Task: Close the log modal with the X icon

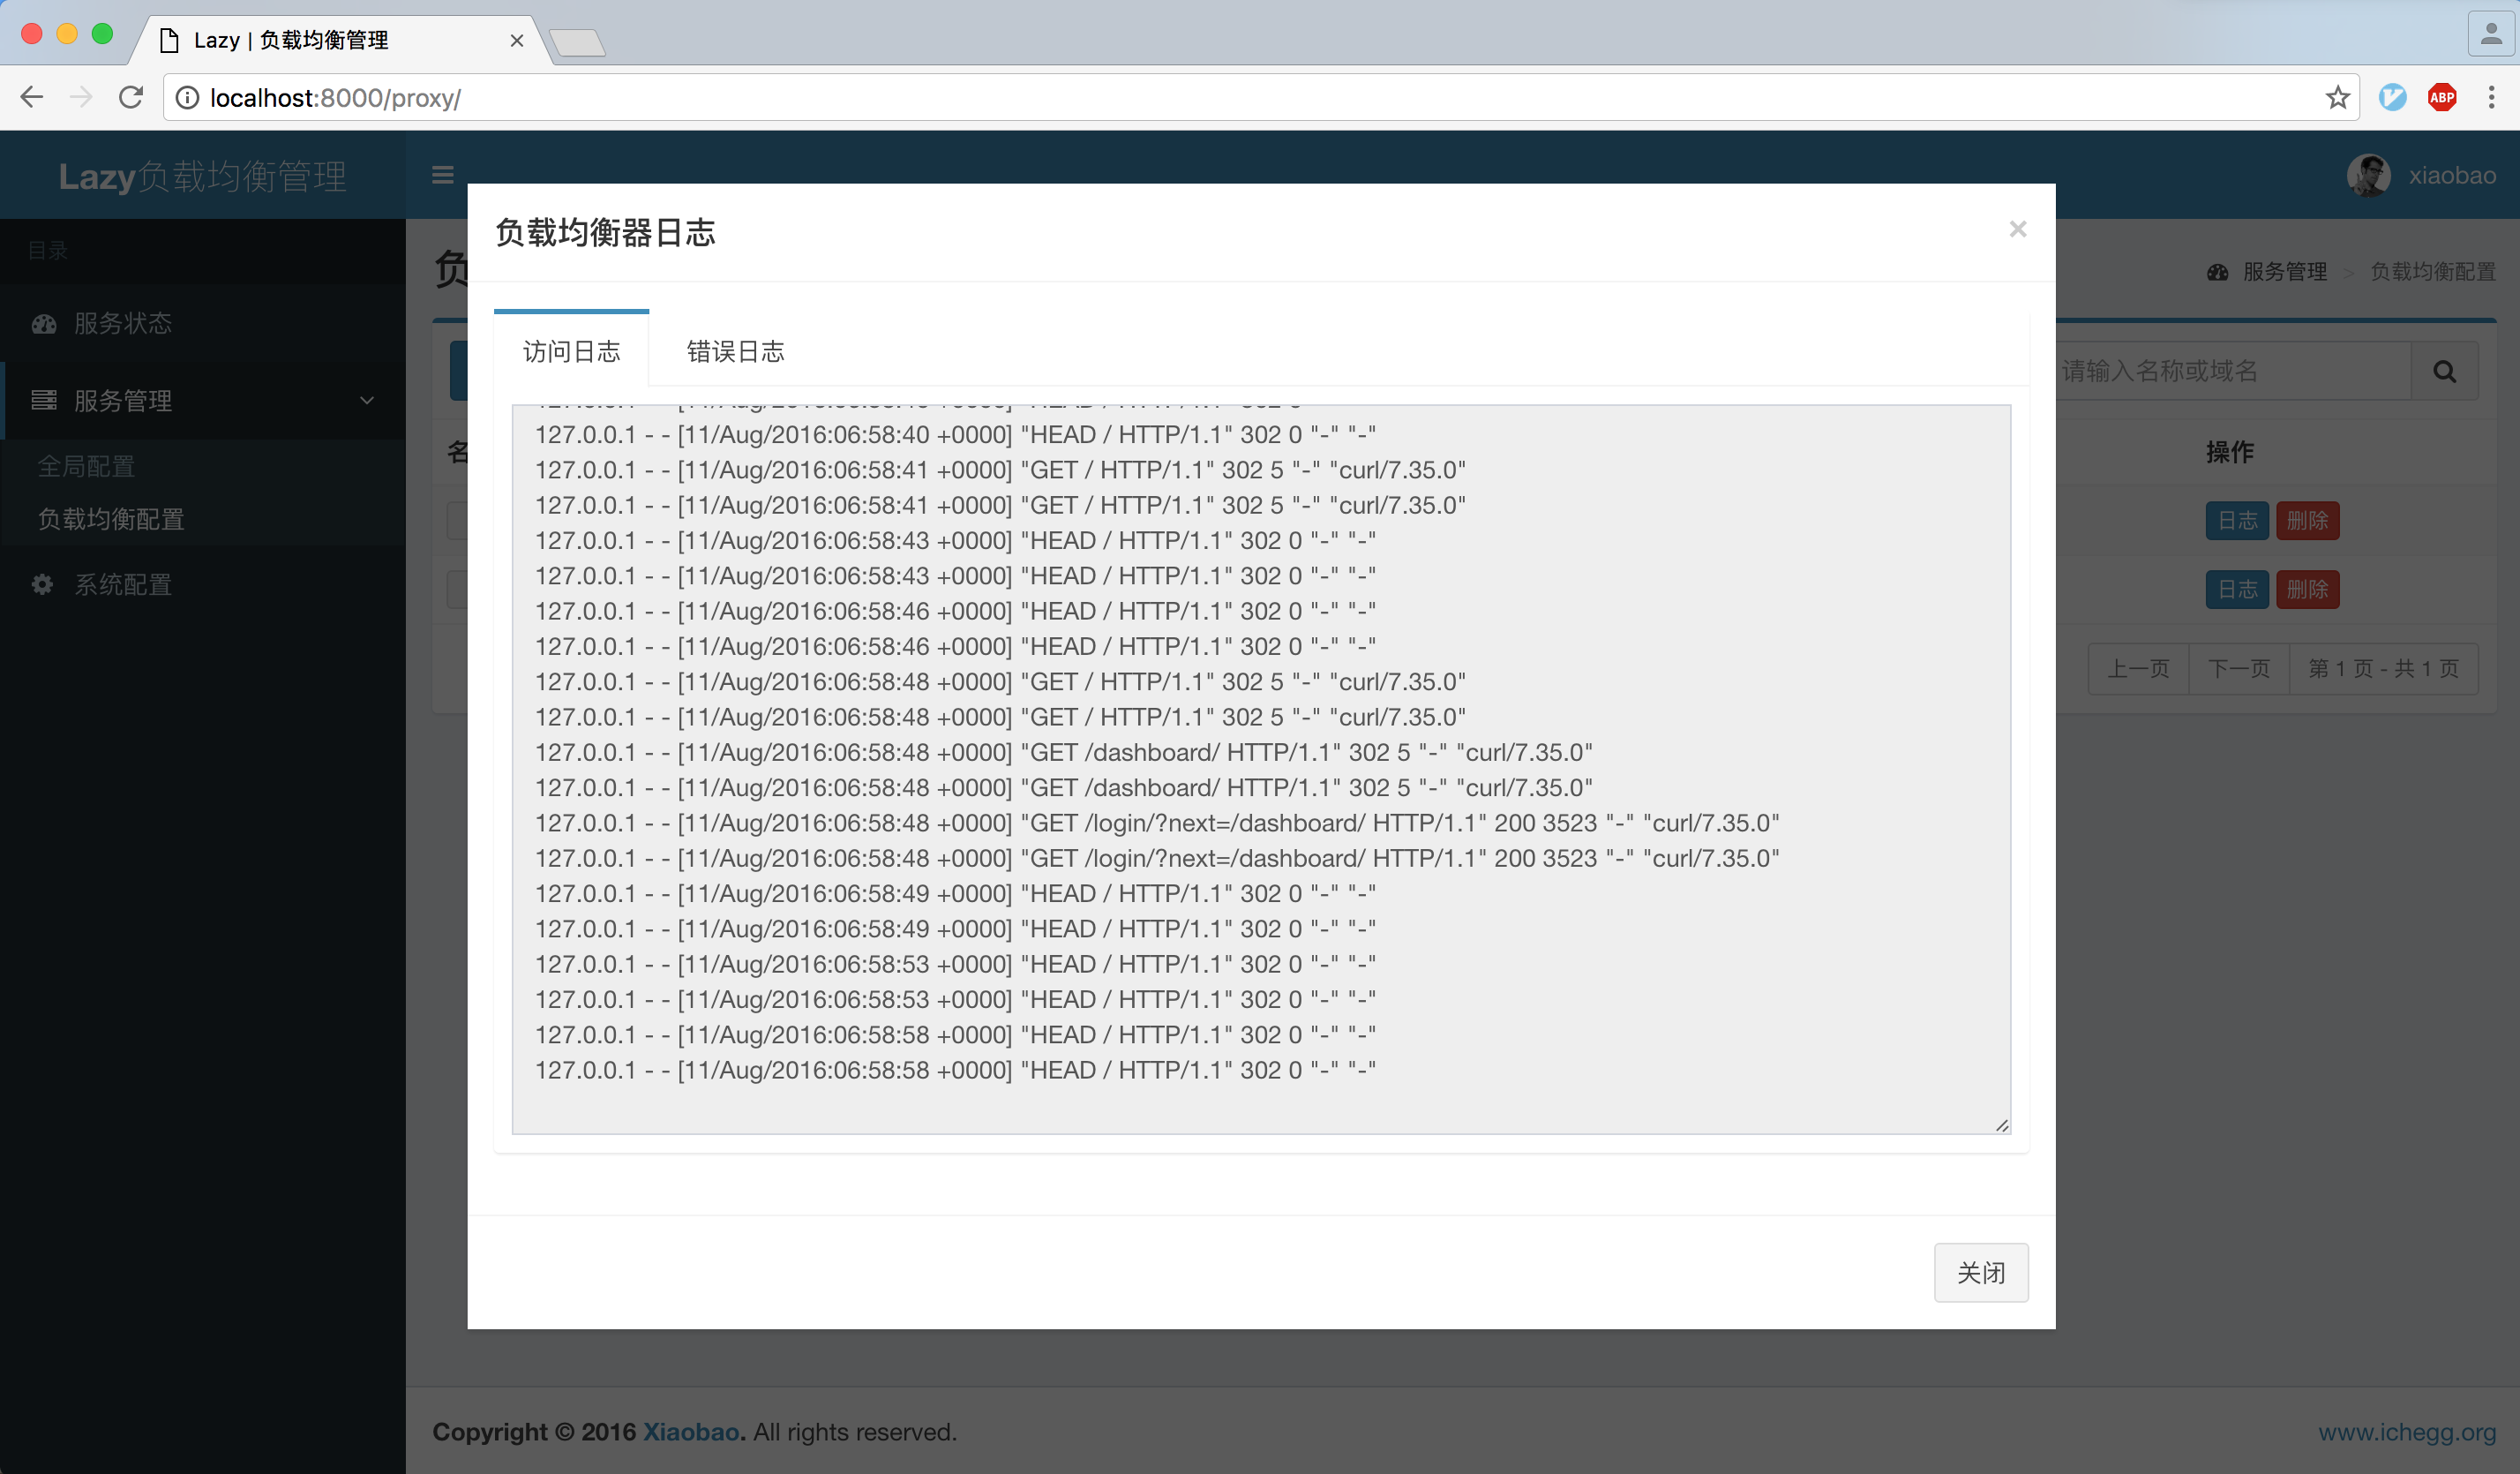Action: [2017, 229]
